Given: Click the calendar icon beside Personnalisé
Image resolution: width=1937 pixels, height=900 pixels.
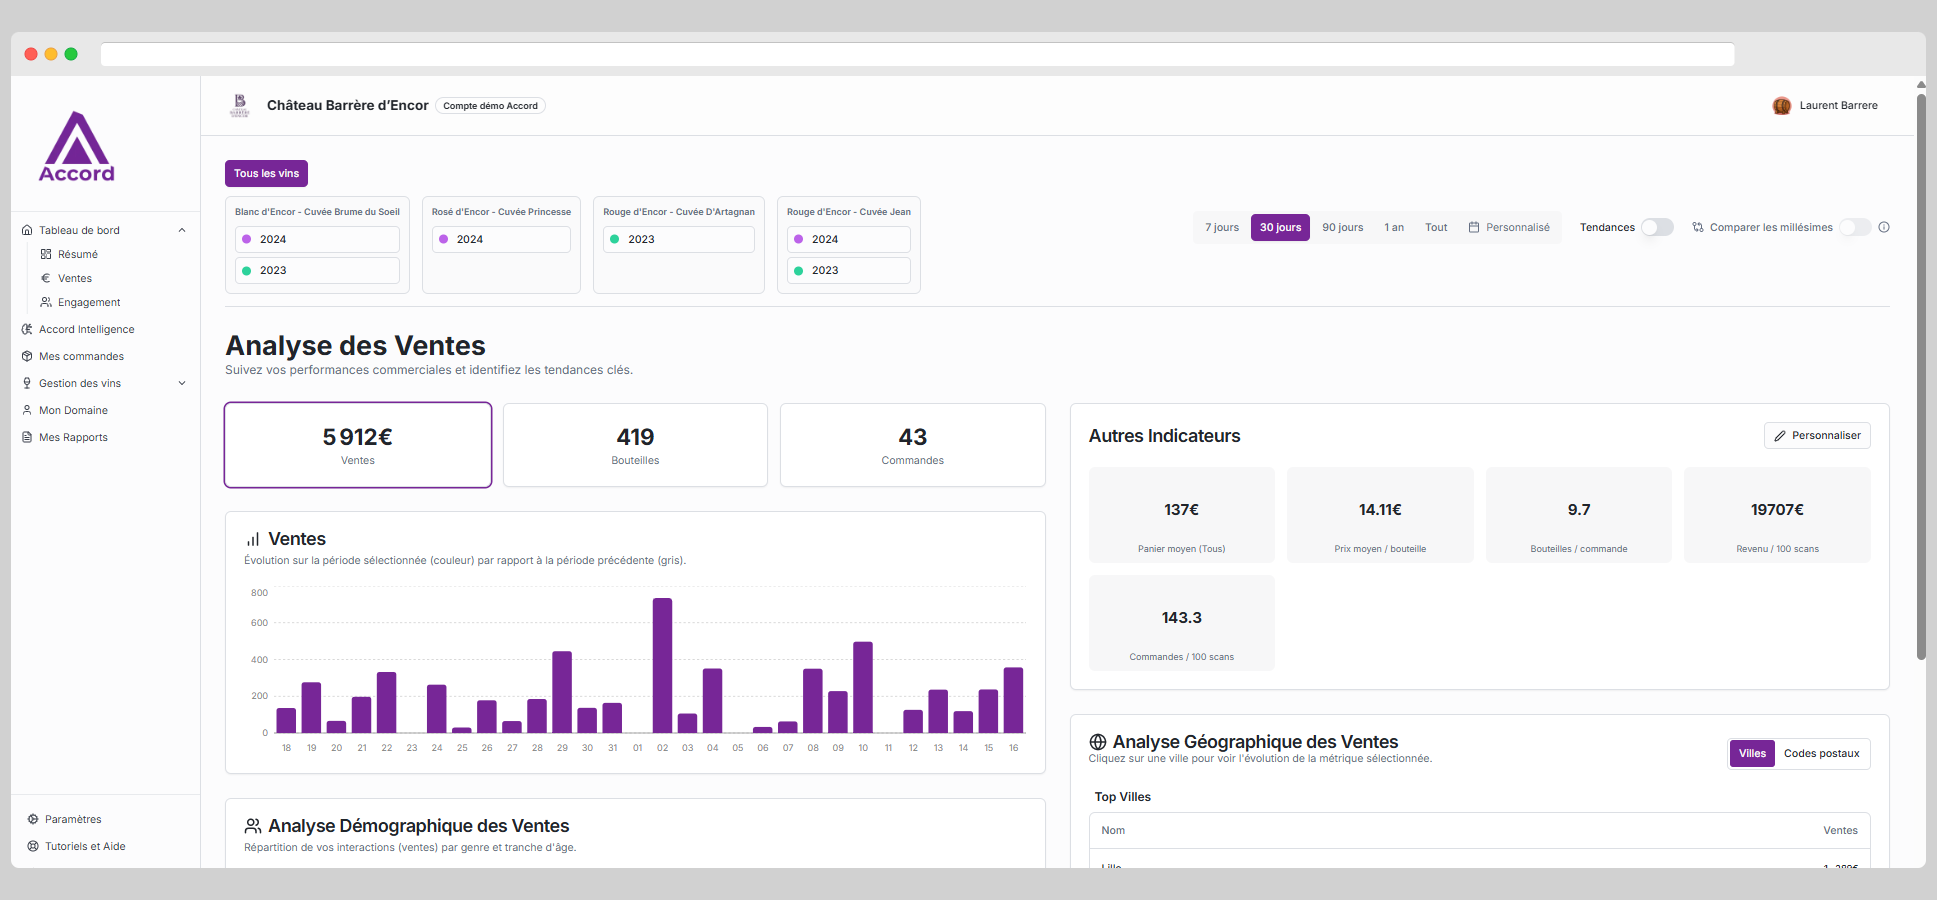Looking at the screenshot, I should tap(1473, 227).
